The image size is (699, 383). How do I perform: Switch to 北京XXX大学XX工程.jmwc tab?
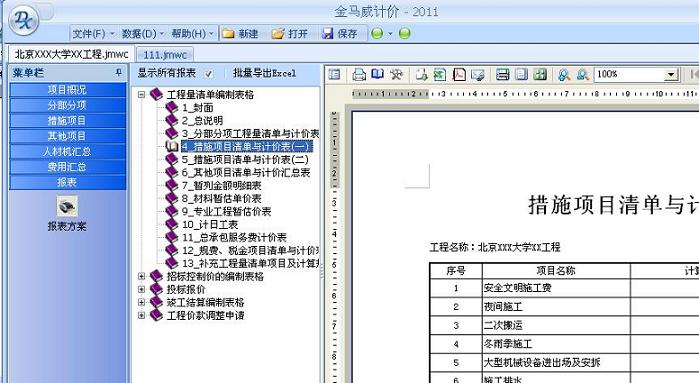[x=71, y=54]
